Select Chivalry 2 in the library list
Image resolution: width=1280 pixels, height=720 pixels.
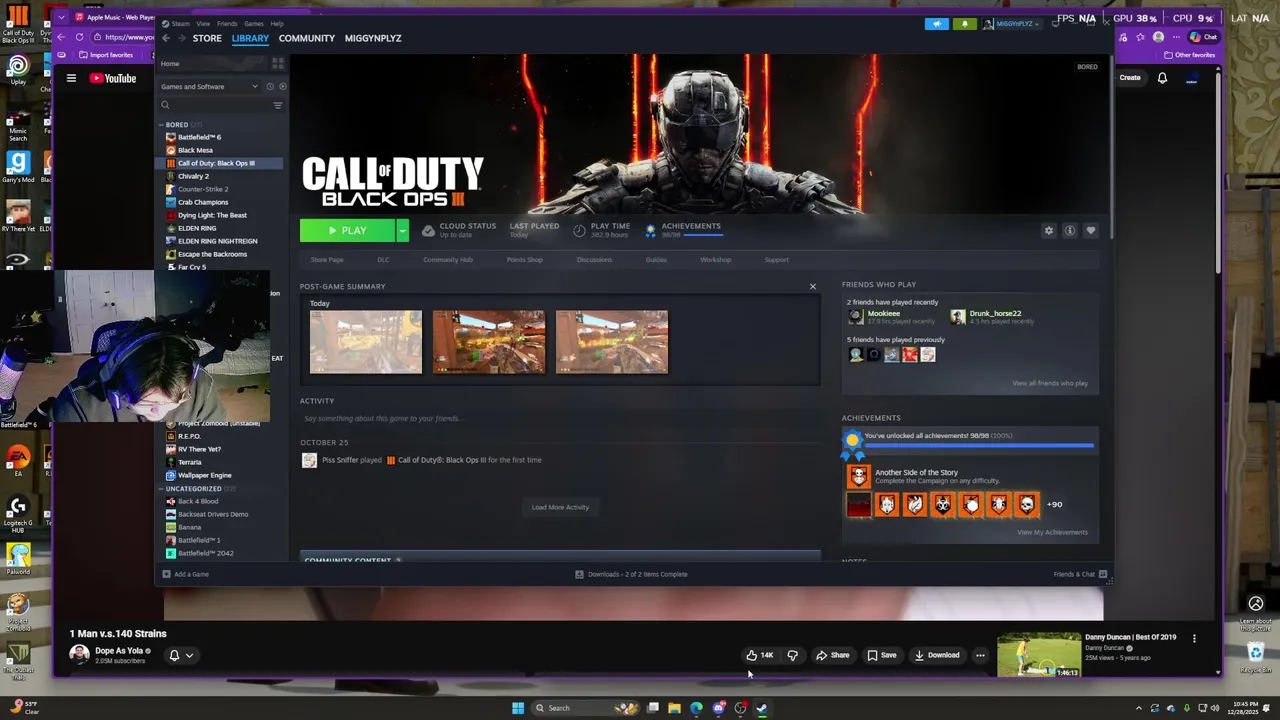(193, 176)
